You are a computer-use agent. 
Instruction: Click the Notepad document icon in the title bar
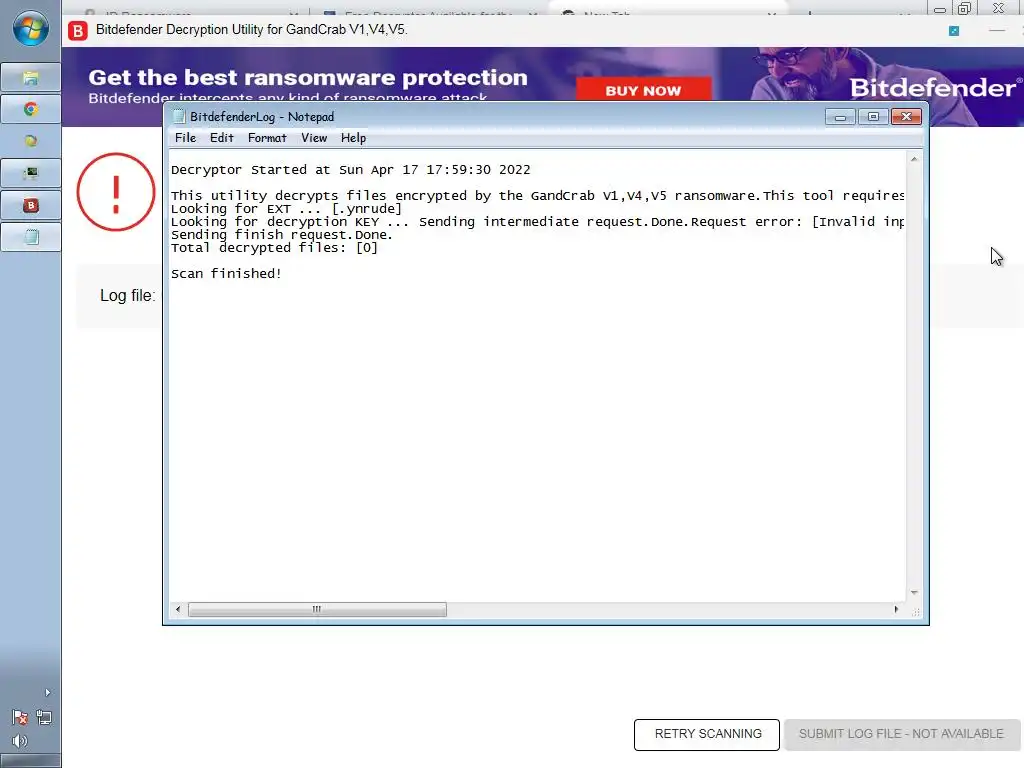178,116
